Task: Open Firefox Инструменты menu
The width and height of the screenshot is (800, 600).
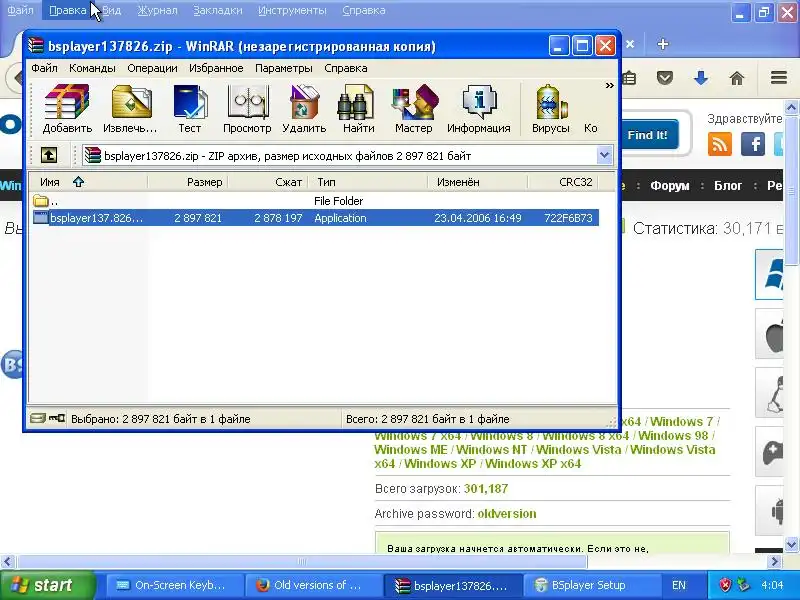Action: click(292, 10)
